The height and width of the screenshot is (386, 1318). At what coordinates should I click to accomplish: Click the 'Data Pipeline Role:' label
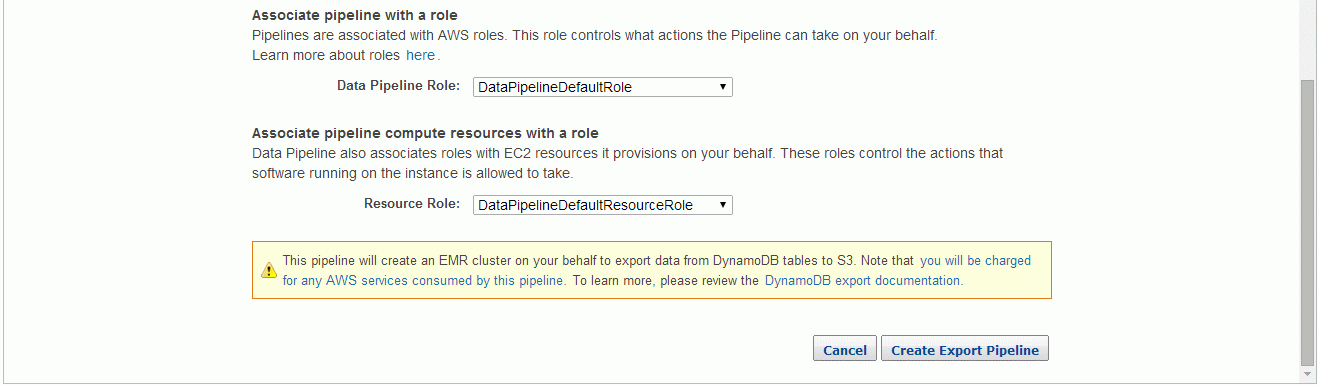point(398,87)
